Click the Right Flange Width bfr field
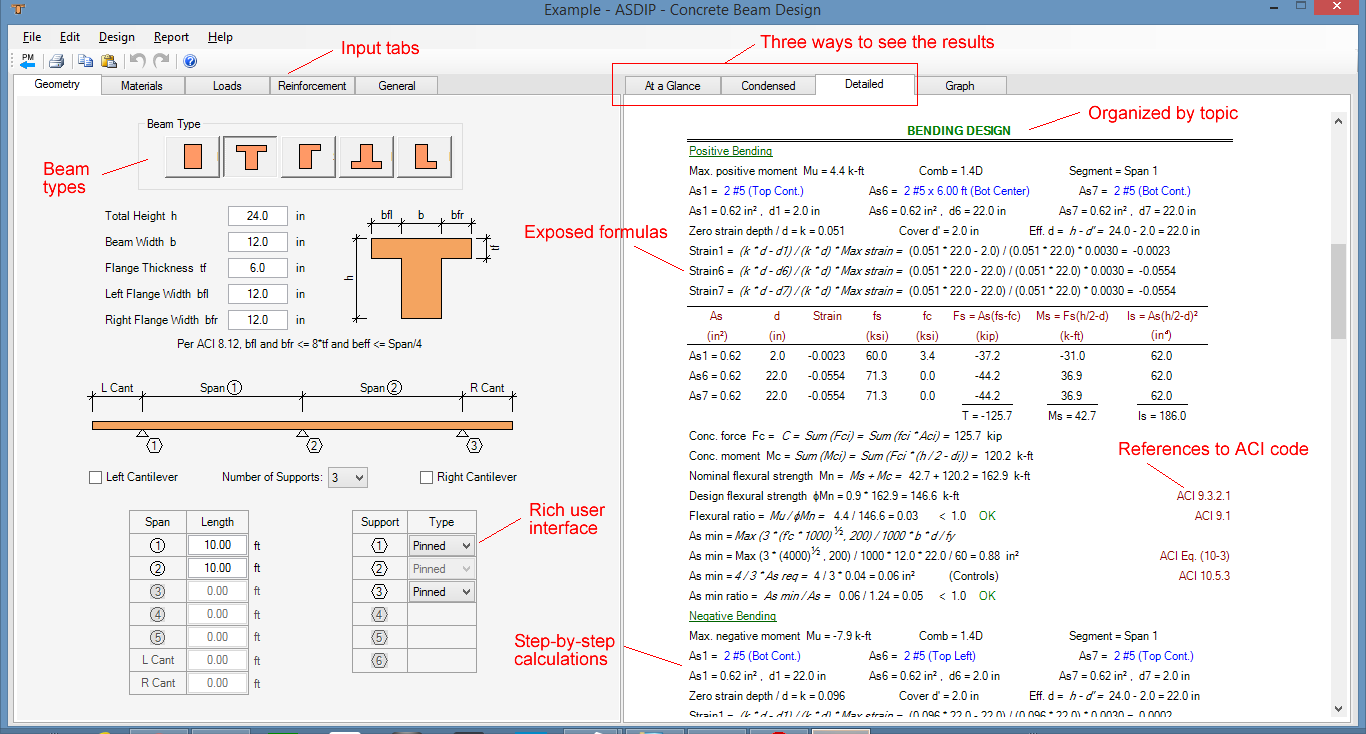Screen dimensions: 1366x734 point(258,320)
